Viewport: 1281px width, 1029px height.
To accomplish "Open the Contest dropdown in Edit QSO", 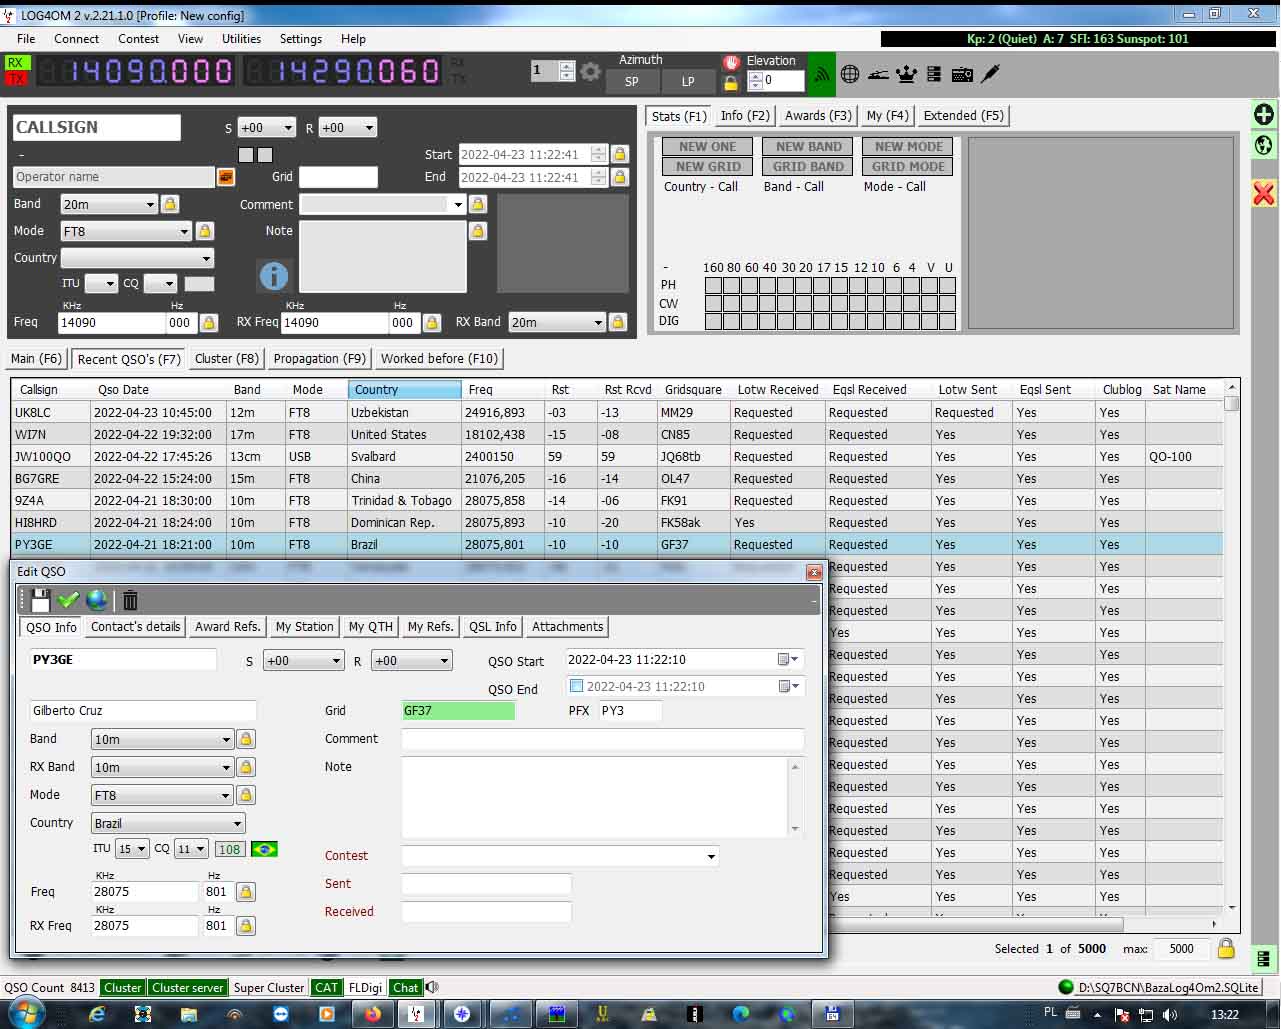I will 711,856.
